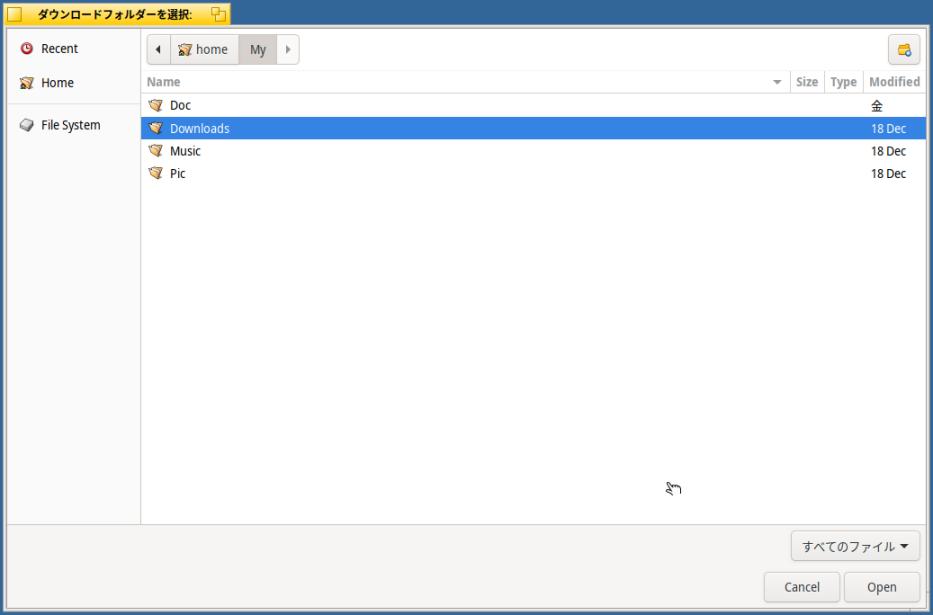Sort by the Modified column header

894,82
